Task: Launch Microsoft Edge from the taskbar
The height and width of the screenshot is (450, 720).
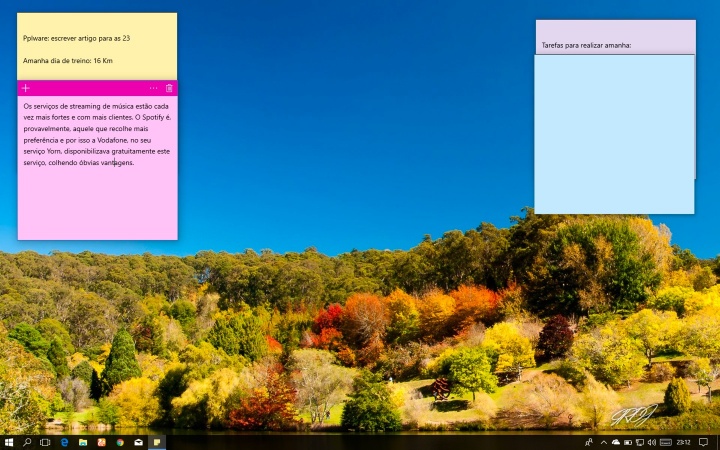Action: pyautogui.click(x=64, y=441)
